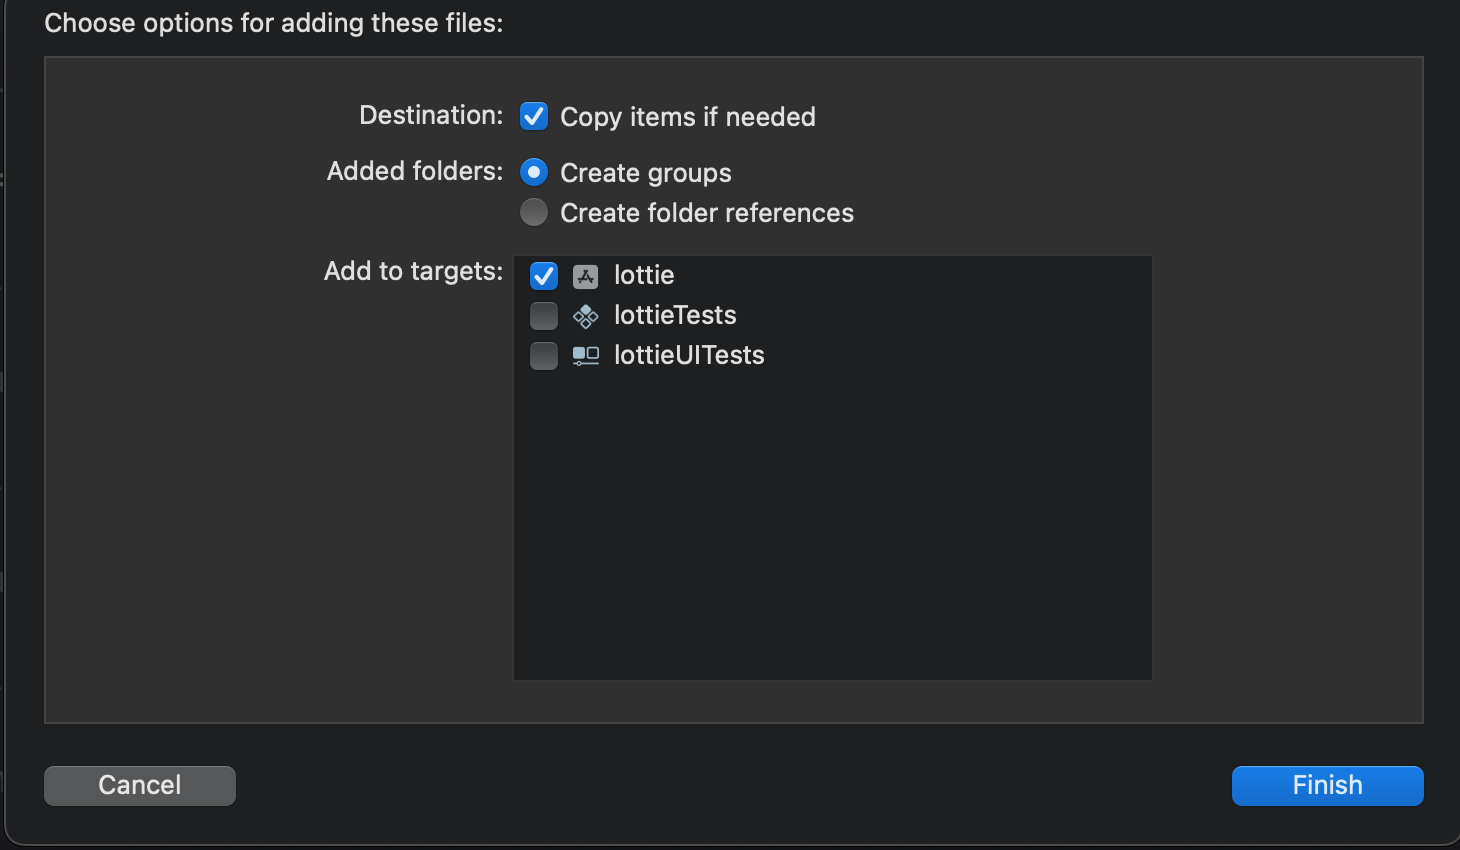Click the lottieUITests UI test bundle icon
Screen dimensions: 1460x850
coord(586,356)
